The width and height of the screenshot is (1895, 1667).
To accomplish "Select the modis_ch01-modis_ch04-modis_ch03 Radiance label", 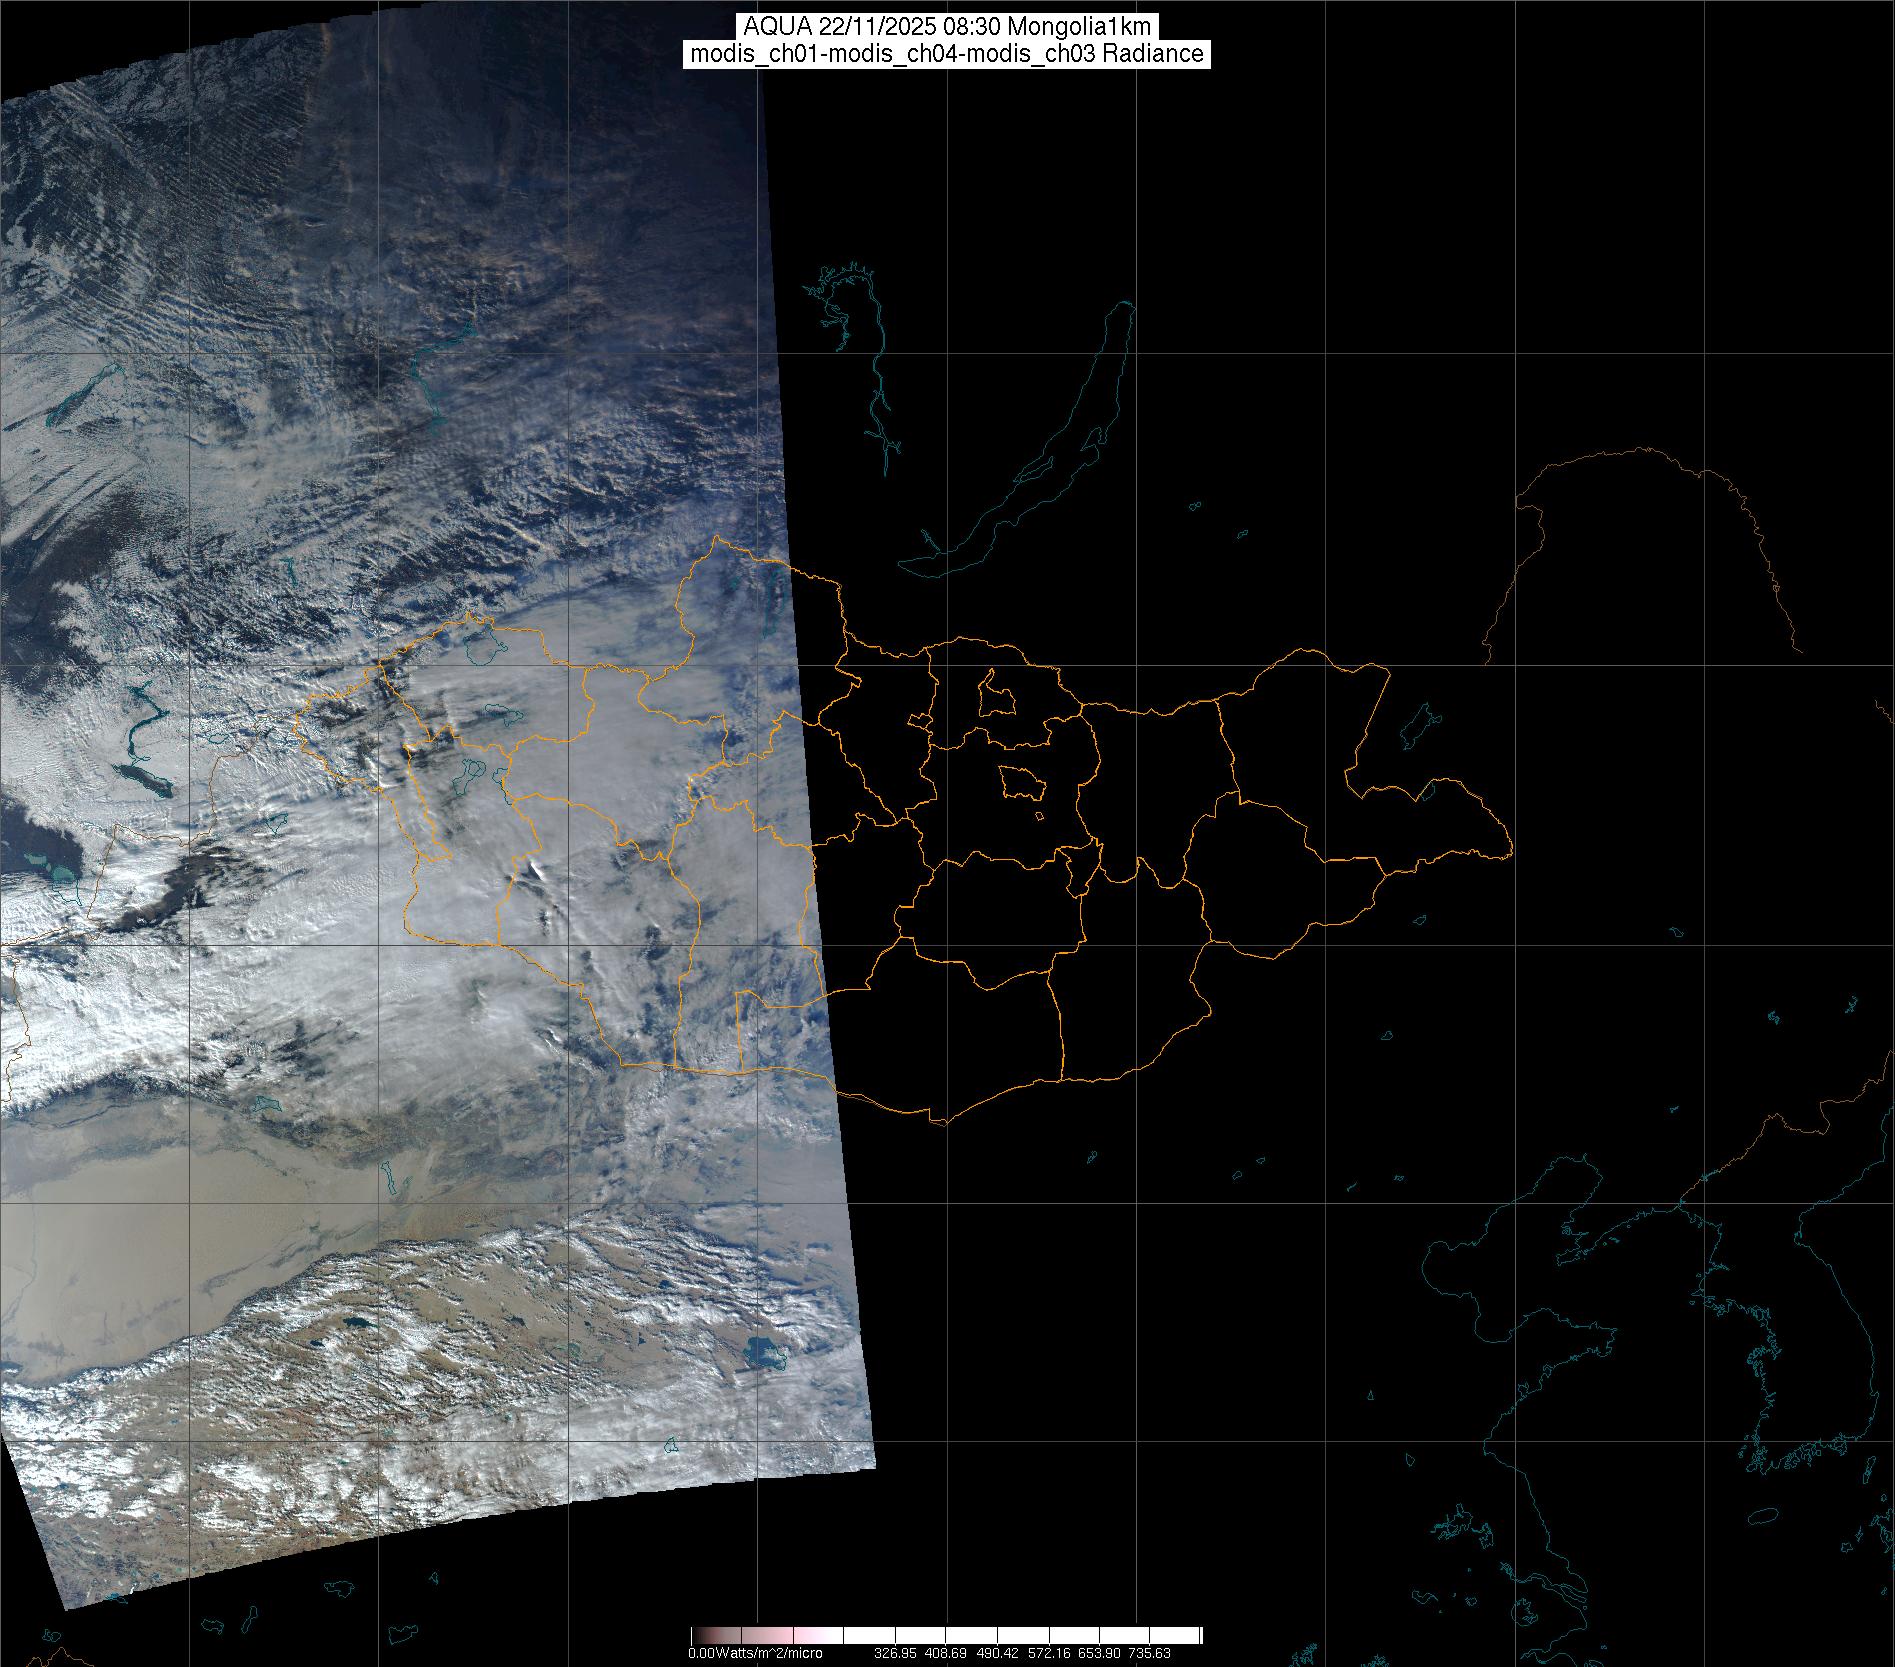I will (x=947, y=54).
